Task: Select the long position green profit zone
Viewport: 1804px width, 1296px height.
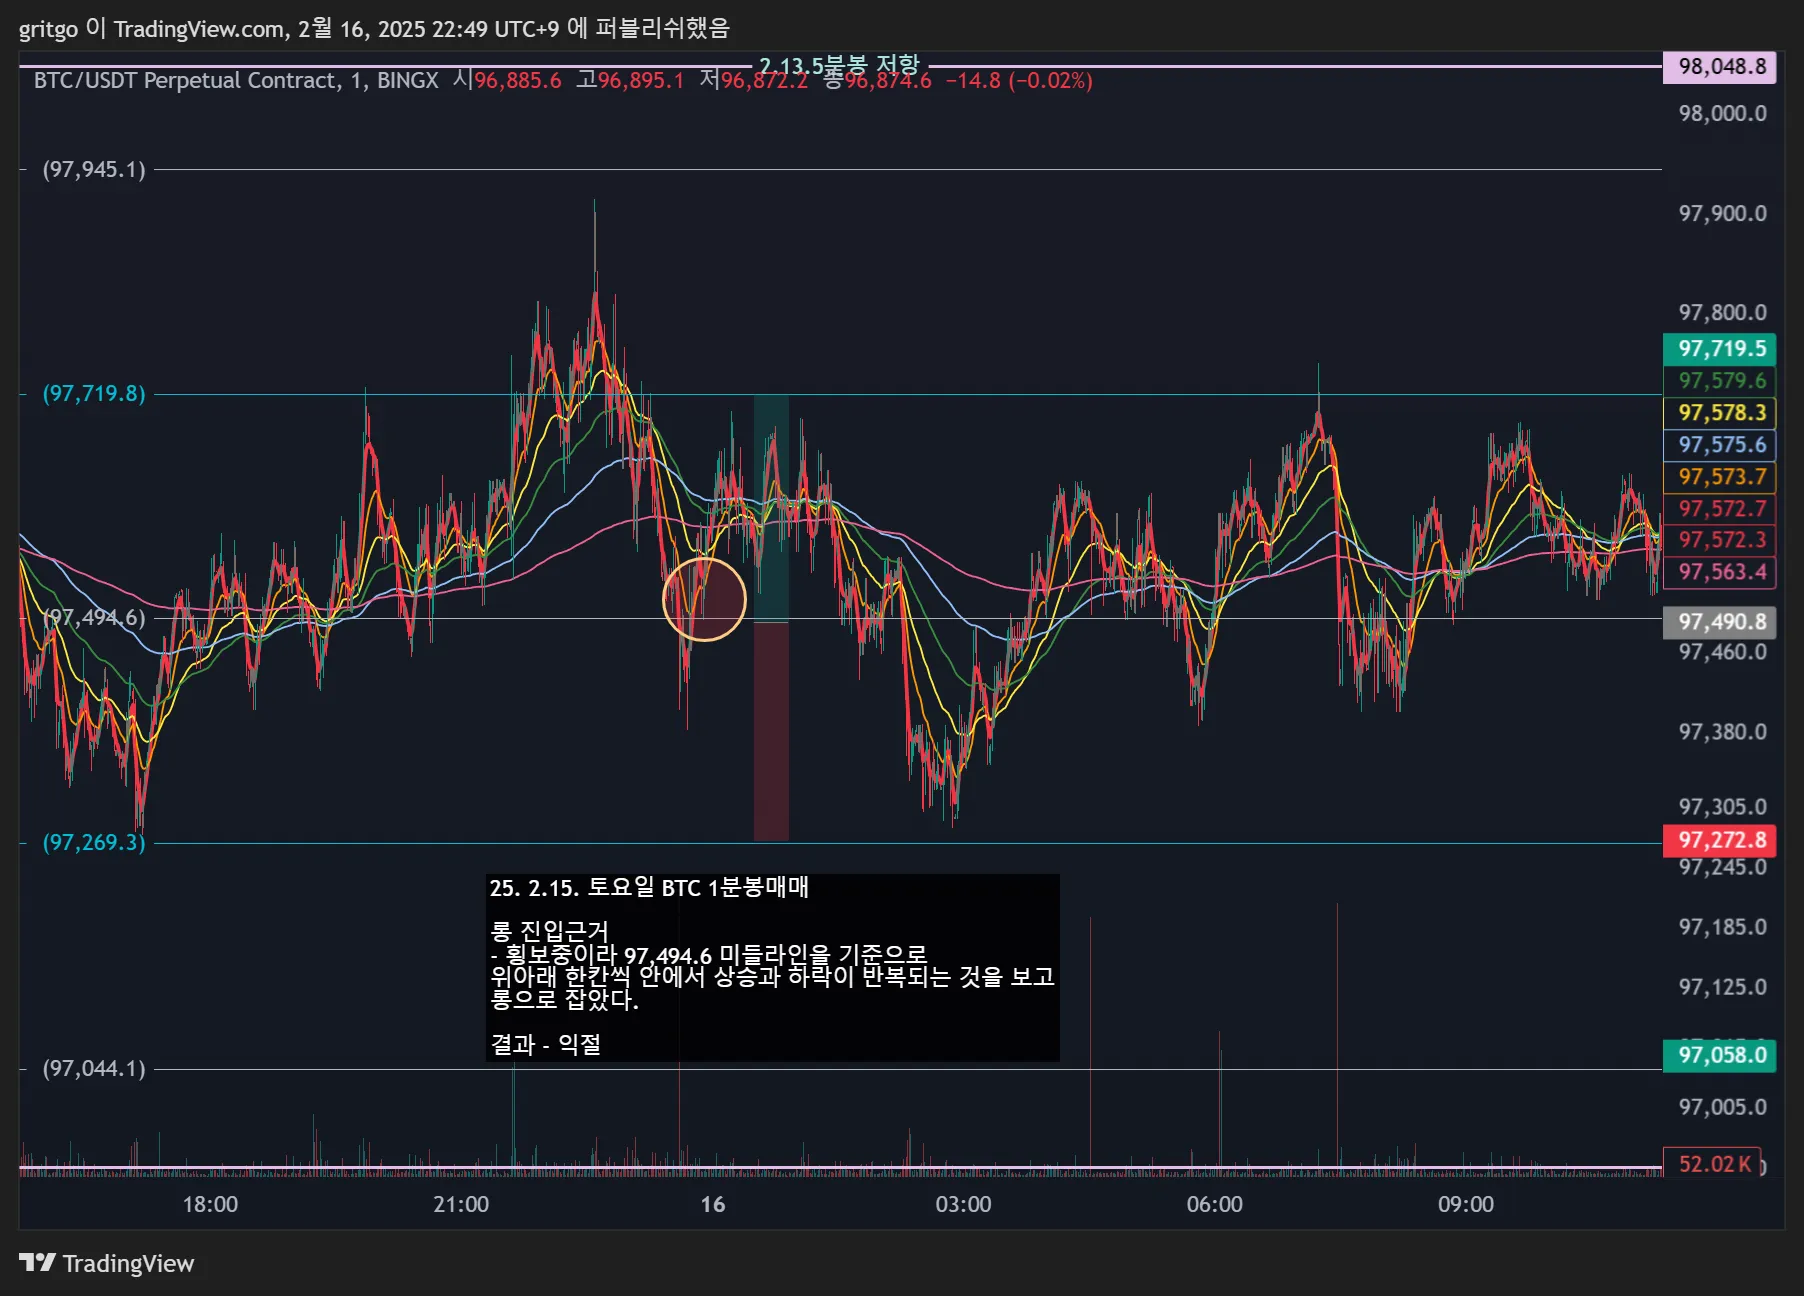Action: (x=771, y=508)
